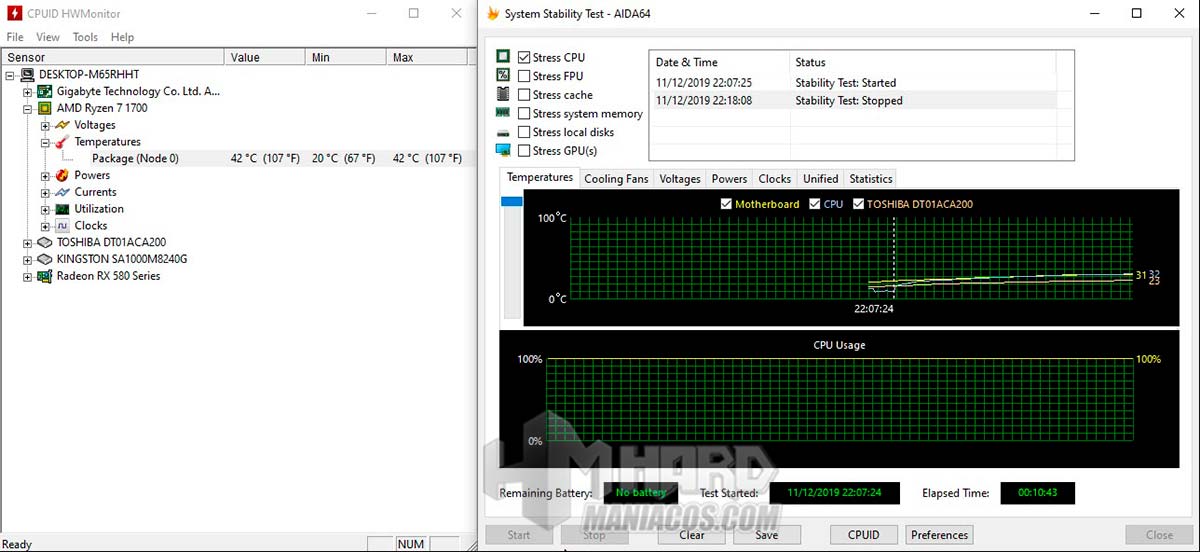The image size is (1200, 552).
Task: Expand the Voltages node
Action: pos(45,125)
